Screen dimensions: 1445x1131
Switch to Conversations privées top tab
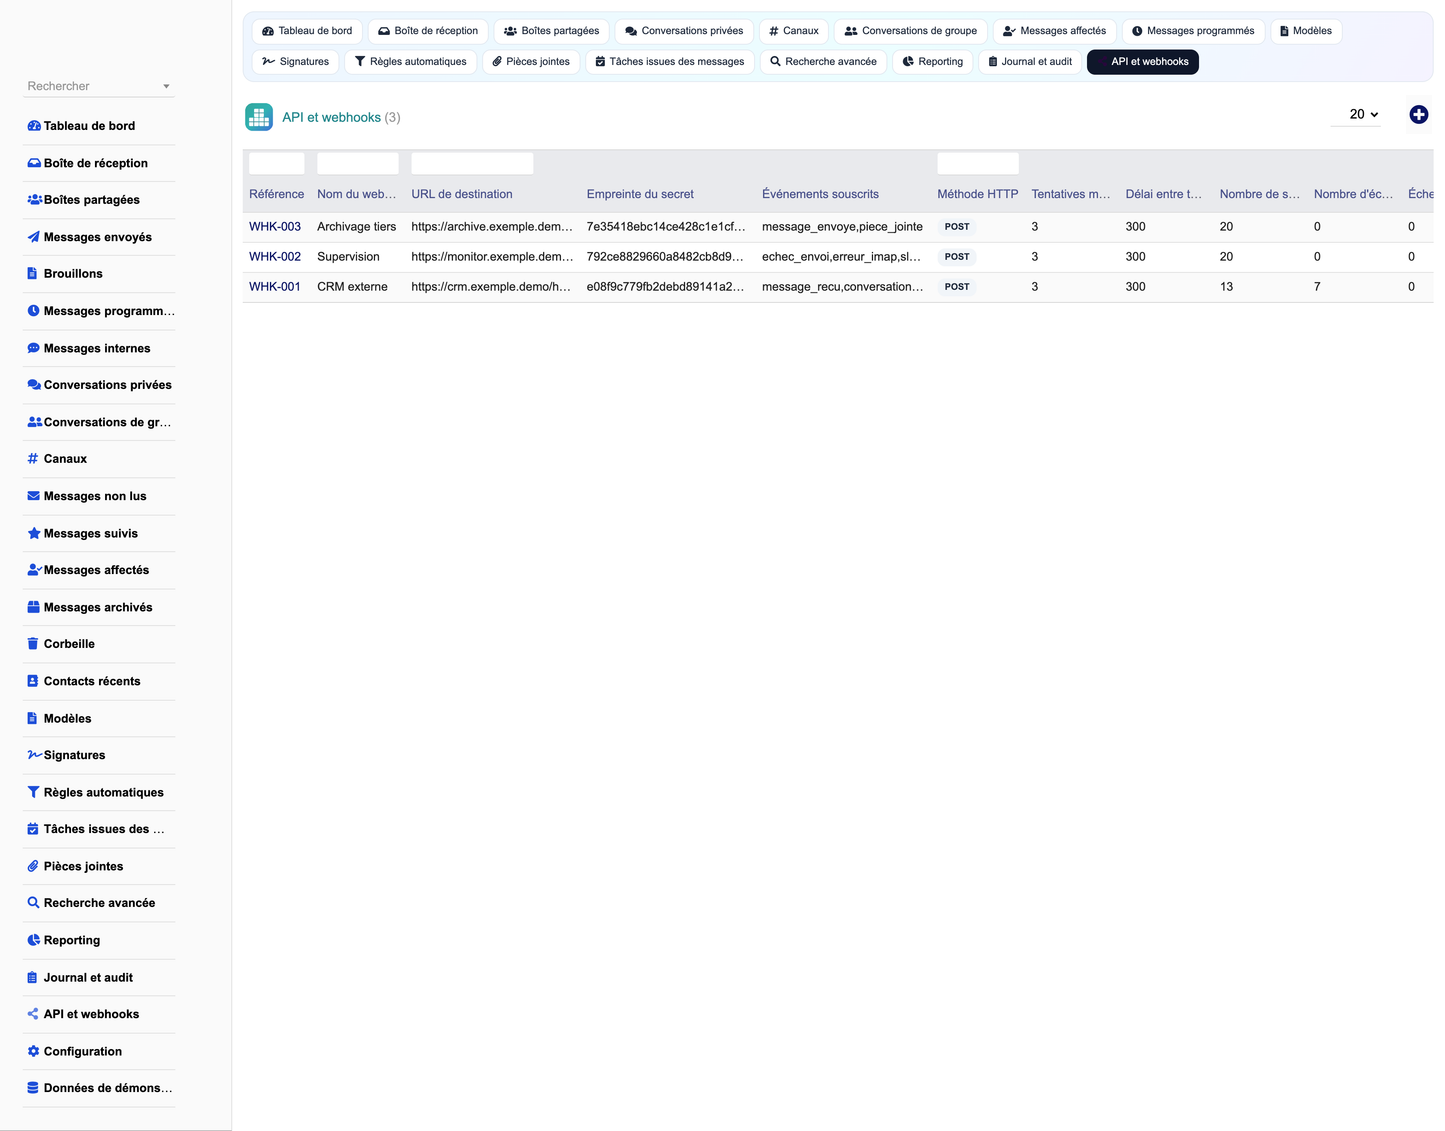pyautogui.click(x=684, y=31)
